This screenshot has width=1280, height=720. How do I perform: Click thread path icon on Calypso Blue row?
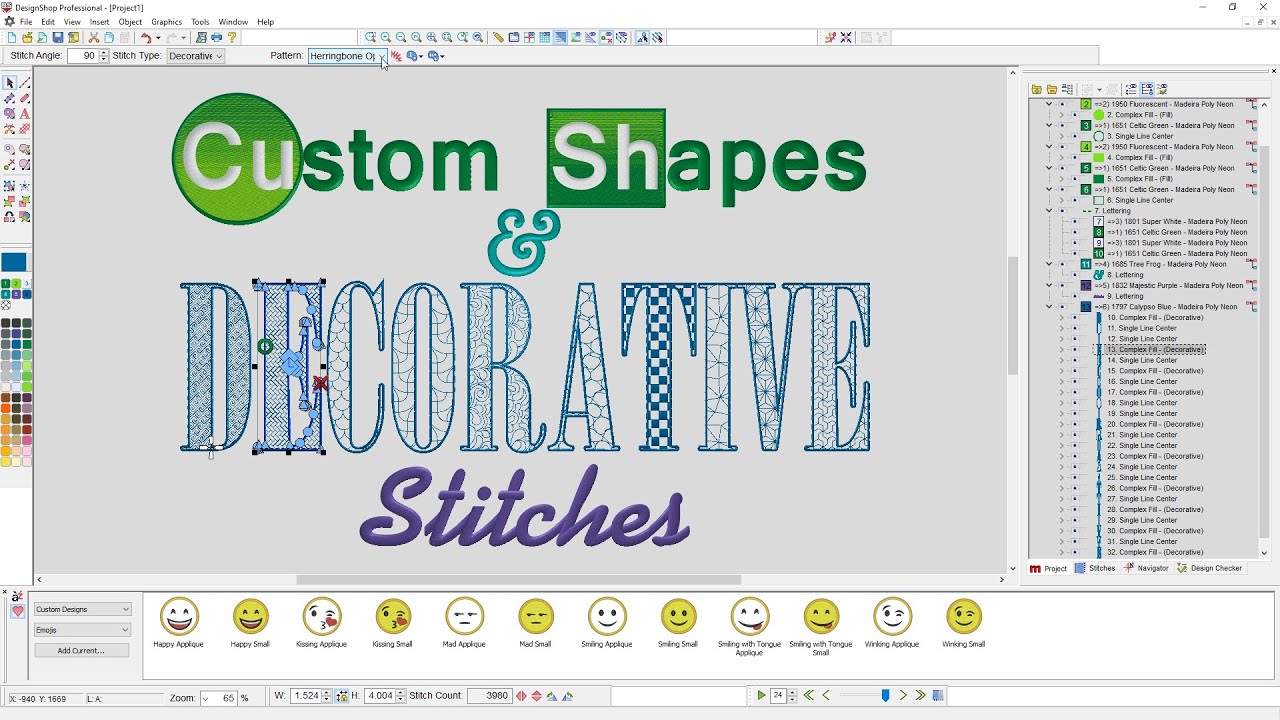click(1251, 307)
